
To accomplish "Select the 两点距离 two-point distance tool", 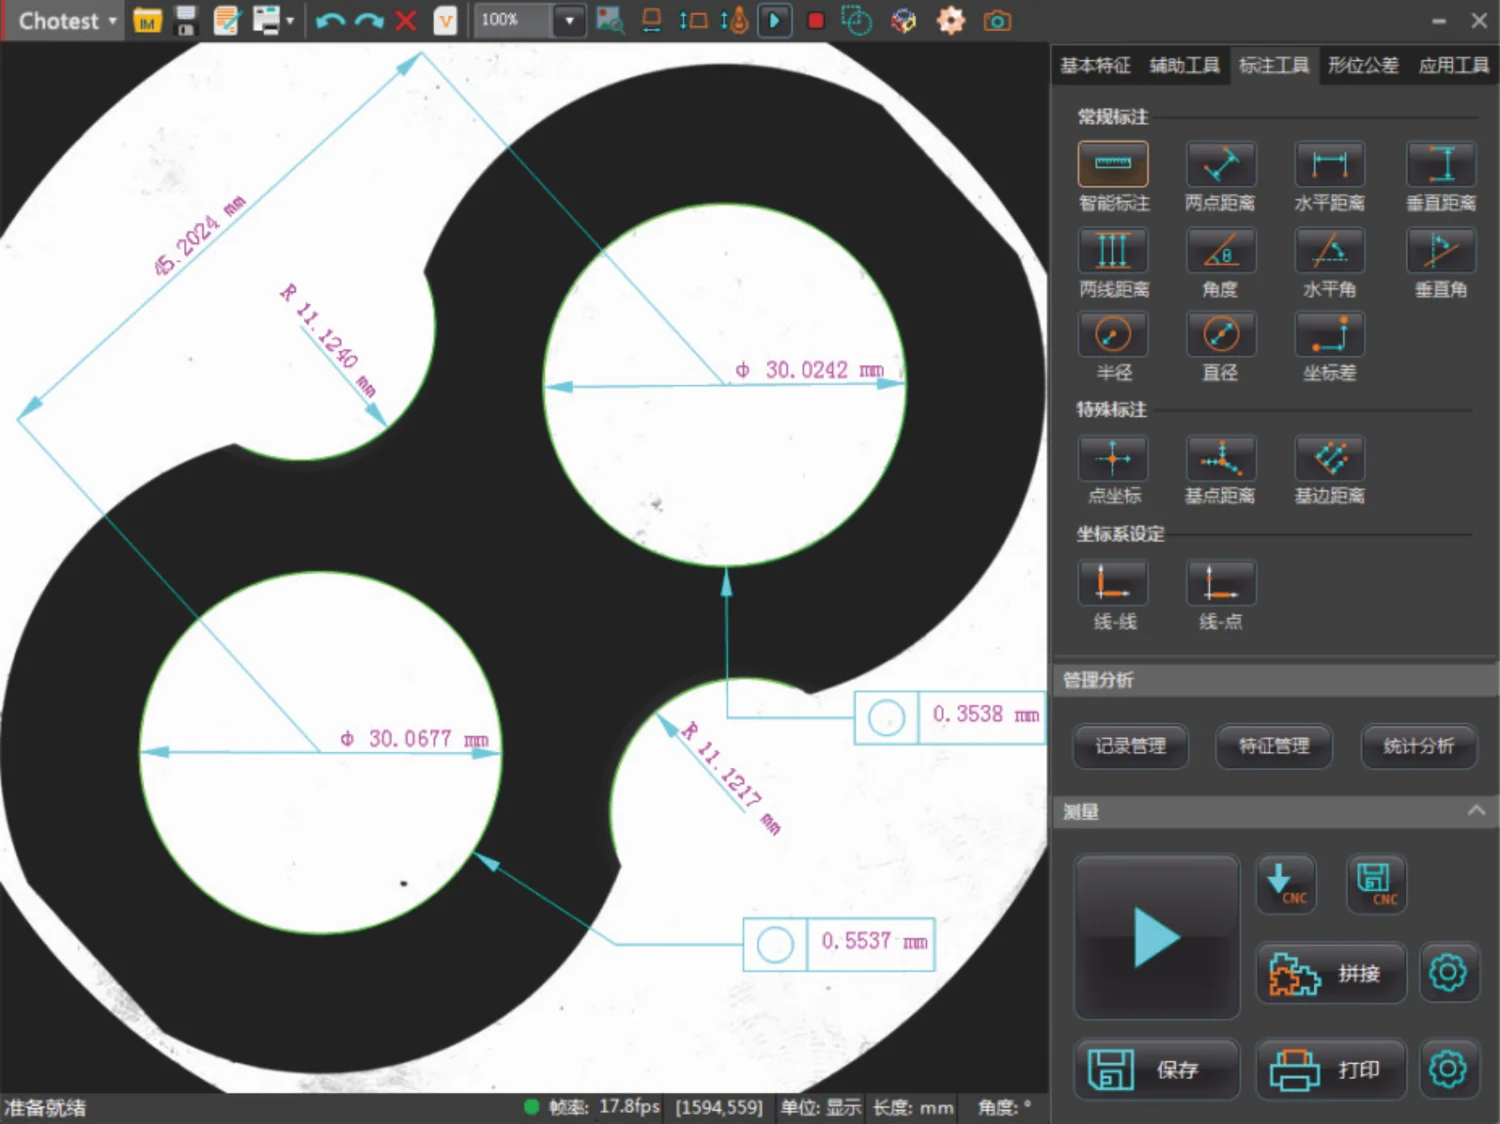I will click(1220, 165).
